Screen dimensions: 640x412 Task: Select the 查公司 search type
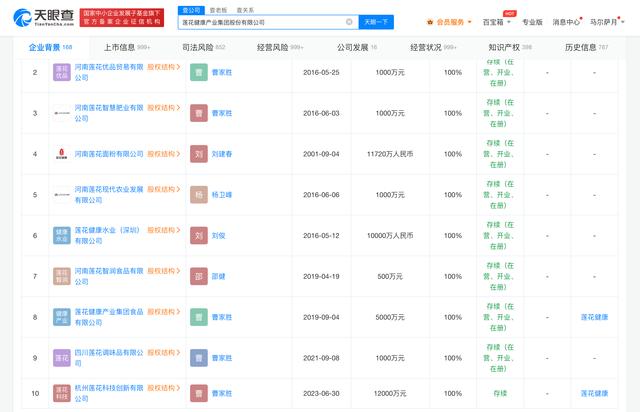pos(191,8)
